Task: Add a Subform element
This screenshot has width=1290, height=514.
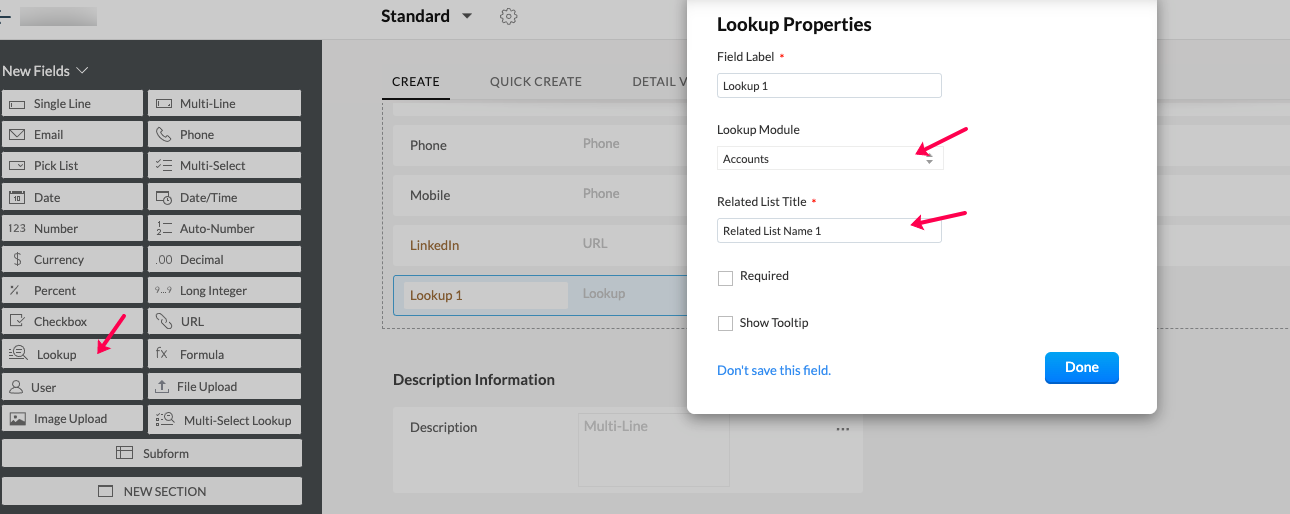Action: [152, 453]
